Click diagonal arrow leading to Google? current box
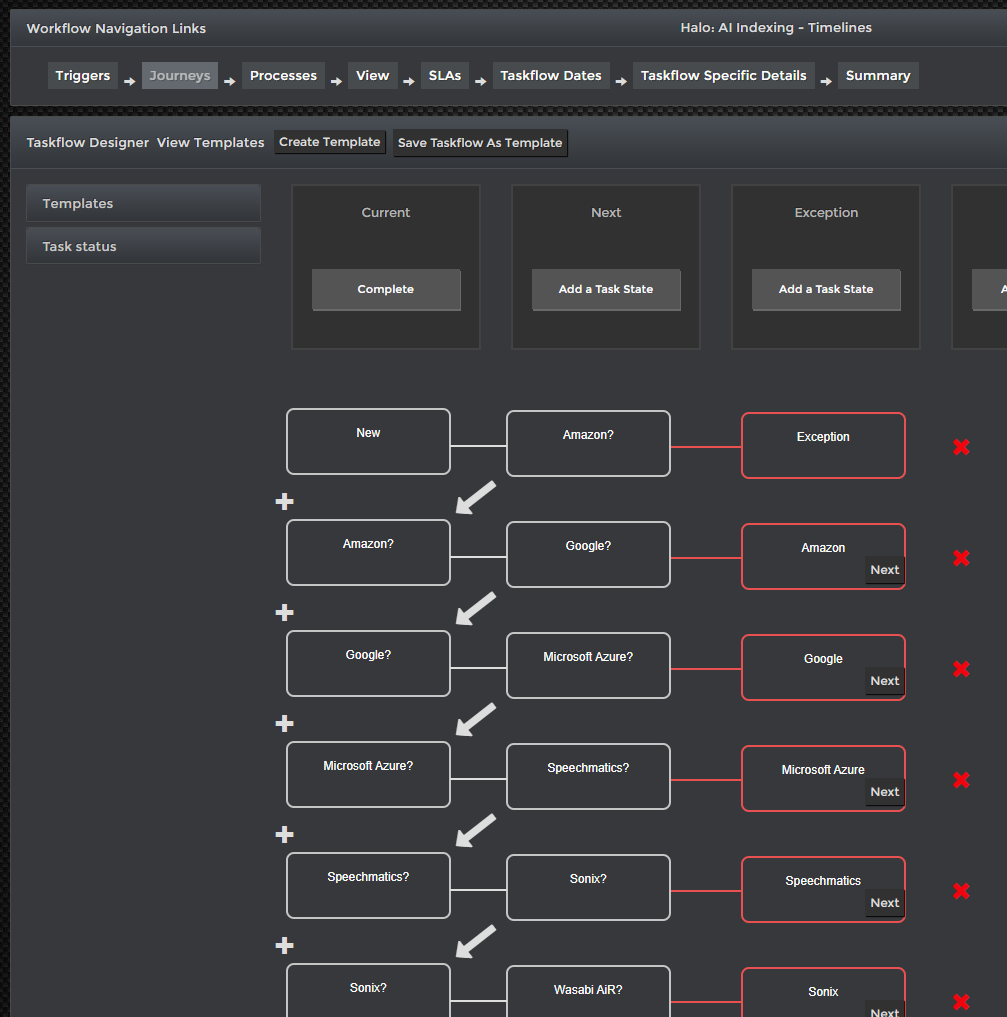Viewport: 1007px width, 1017px height. click(x=475, y=608)
